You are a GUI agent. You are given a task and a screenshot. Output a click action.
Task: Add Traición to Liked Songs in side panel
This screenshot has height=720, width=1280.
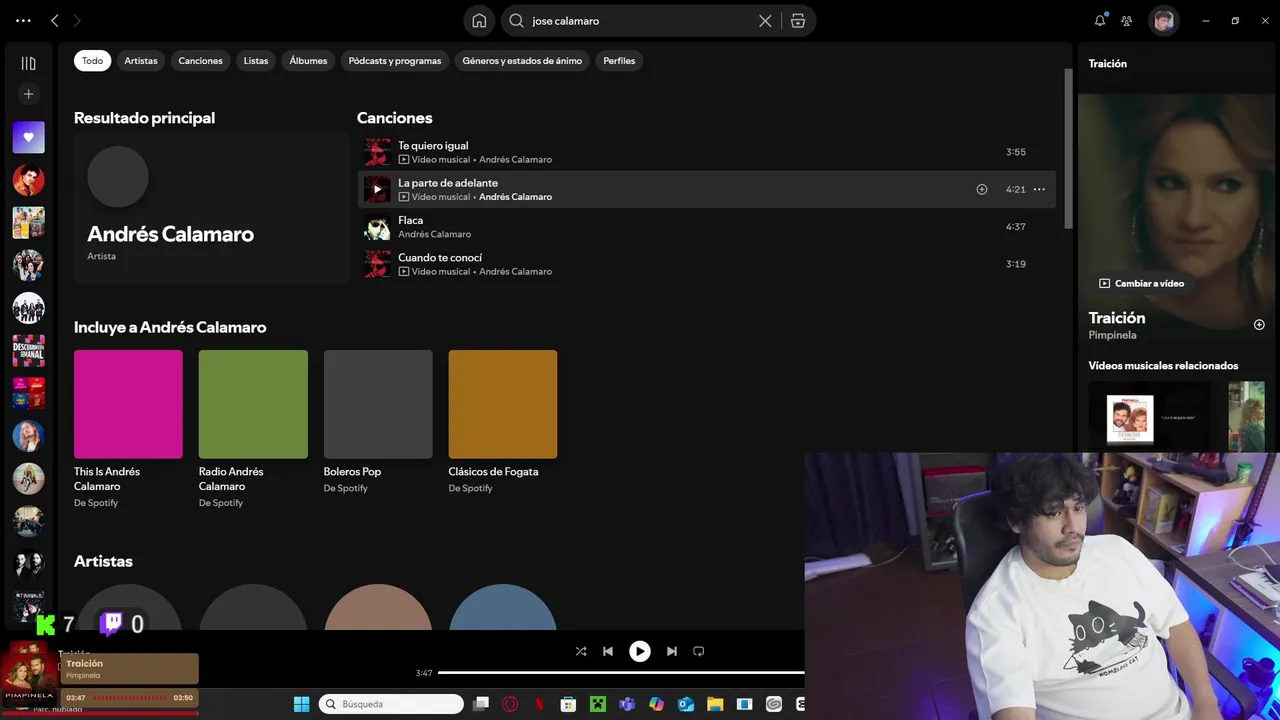(1259, 325)
